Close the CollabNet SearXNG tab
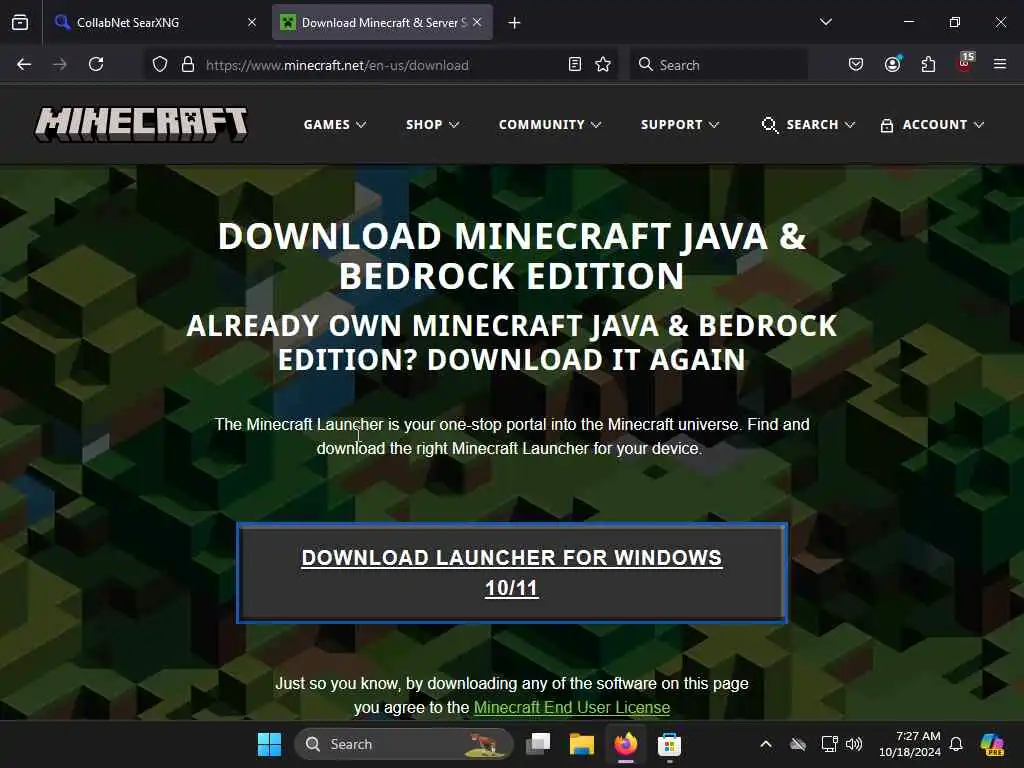Screen dimensions: 1024x768 (252, 22)
